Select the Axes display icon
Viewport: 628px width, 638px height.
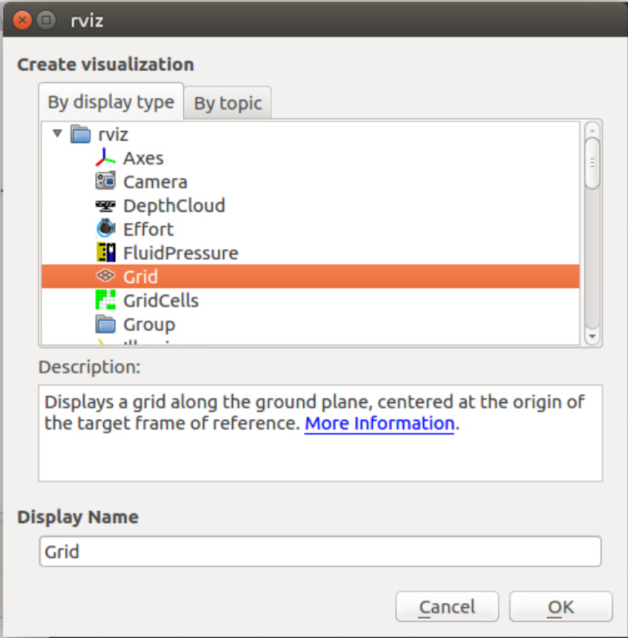coord(105,158)
